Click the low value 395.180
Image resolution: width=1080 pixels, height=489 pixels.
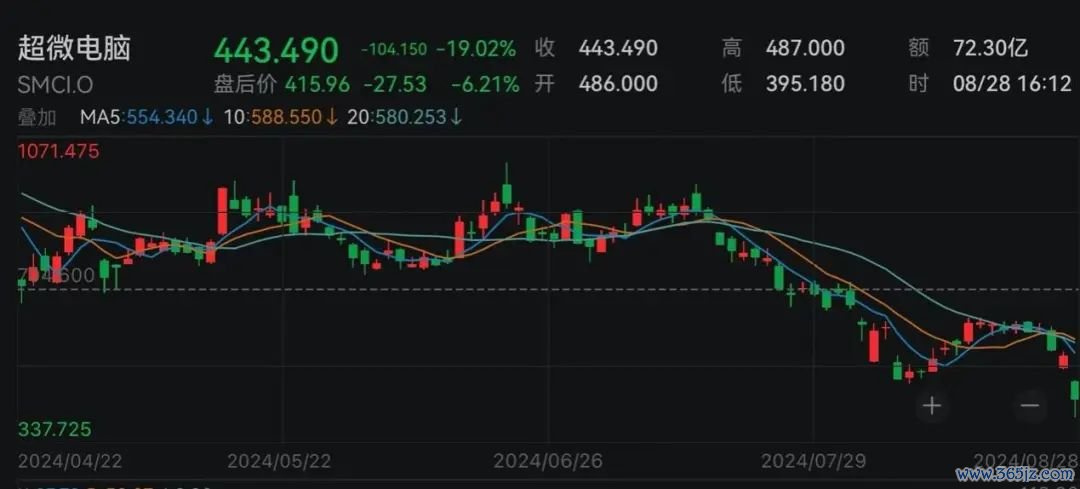pos(804,83)
